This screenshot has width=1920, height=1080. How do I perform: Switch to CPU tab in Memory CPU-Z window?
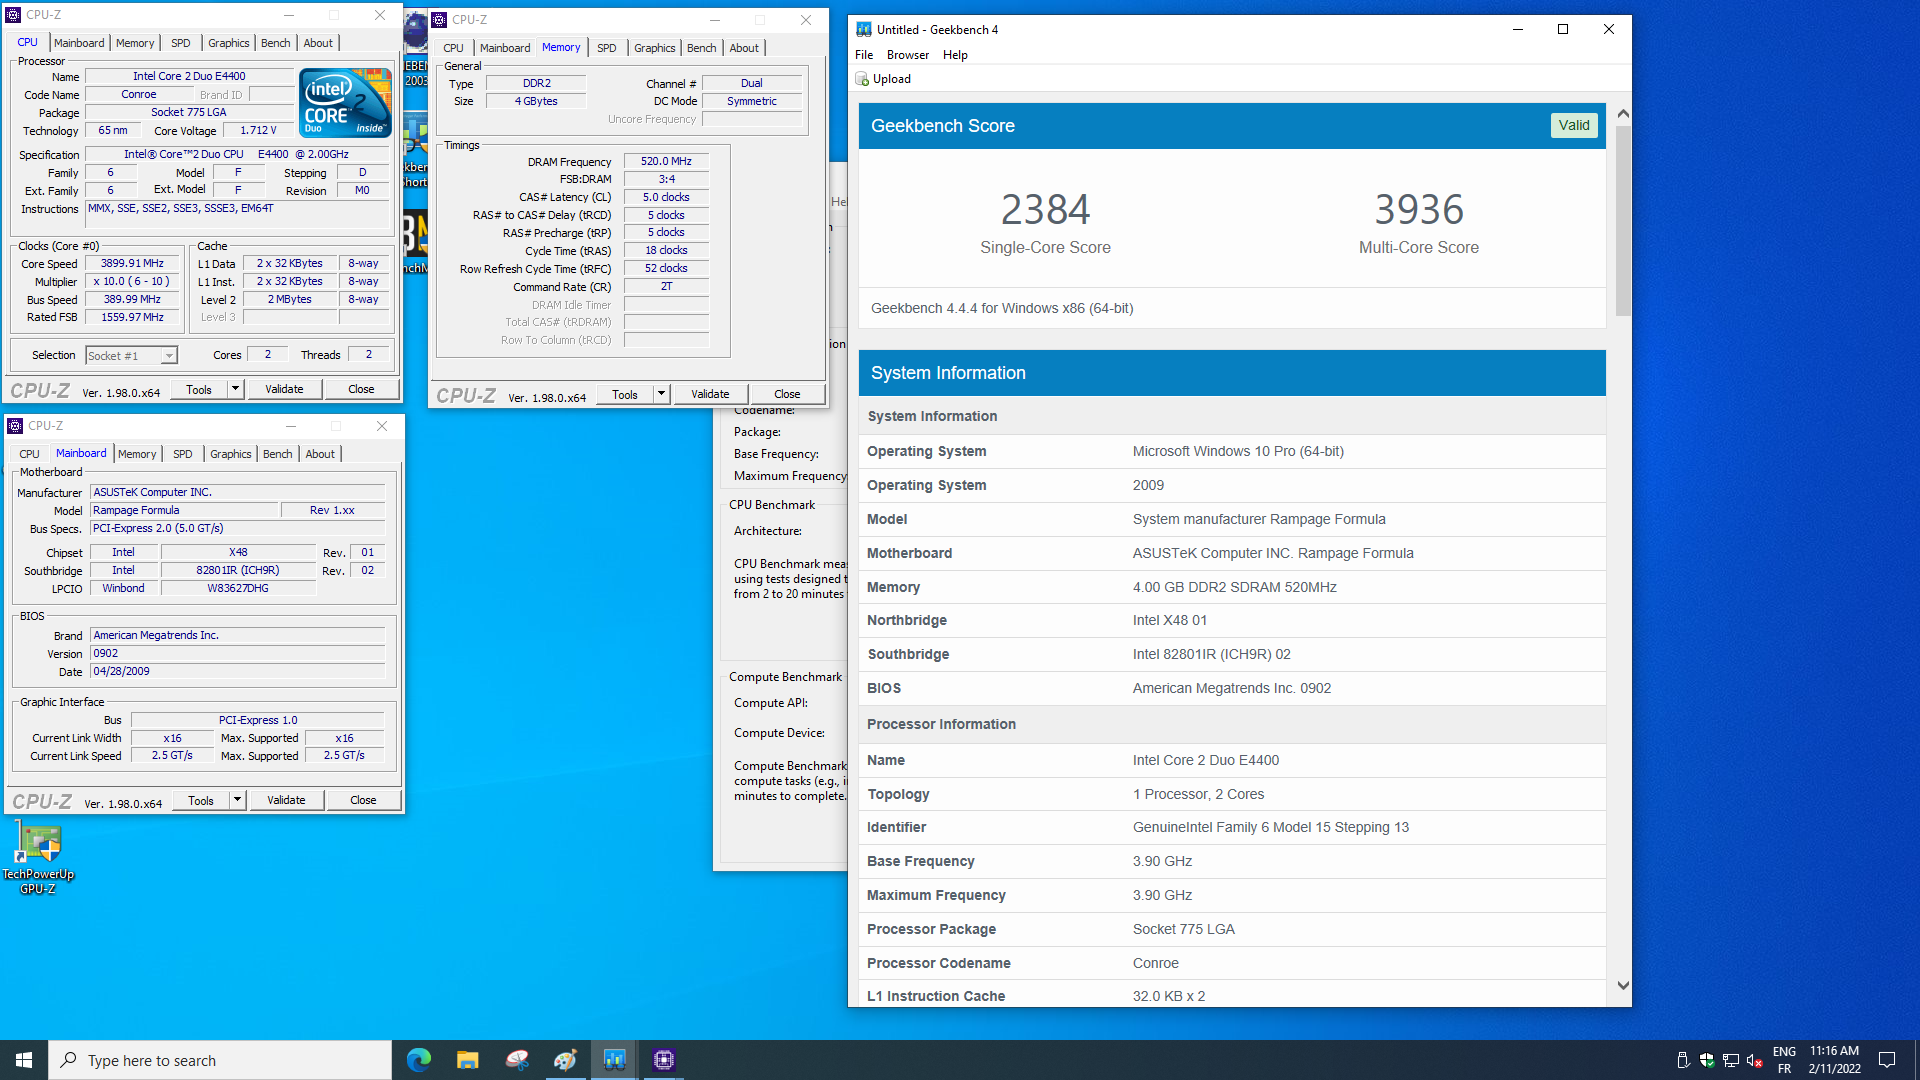coord(454,48)
